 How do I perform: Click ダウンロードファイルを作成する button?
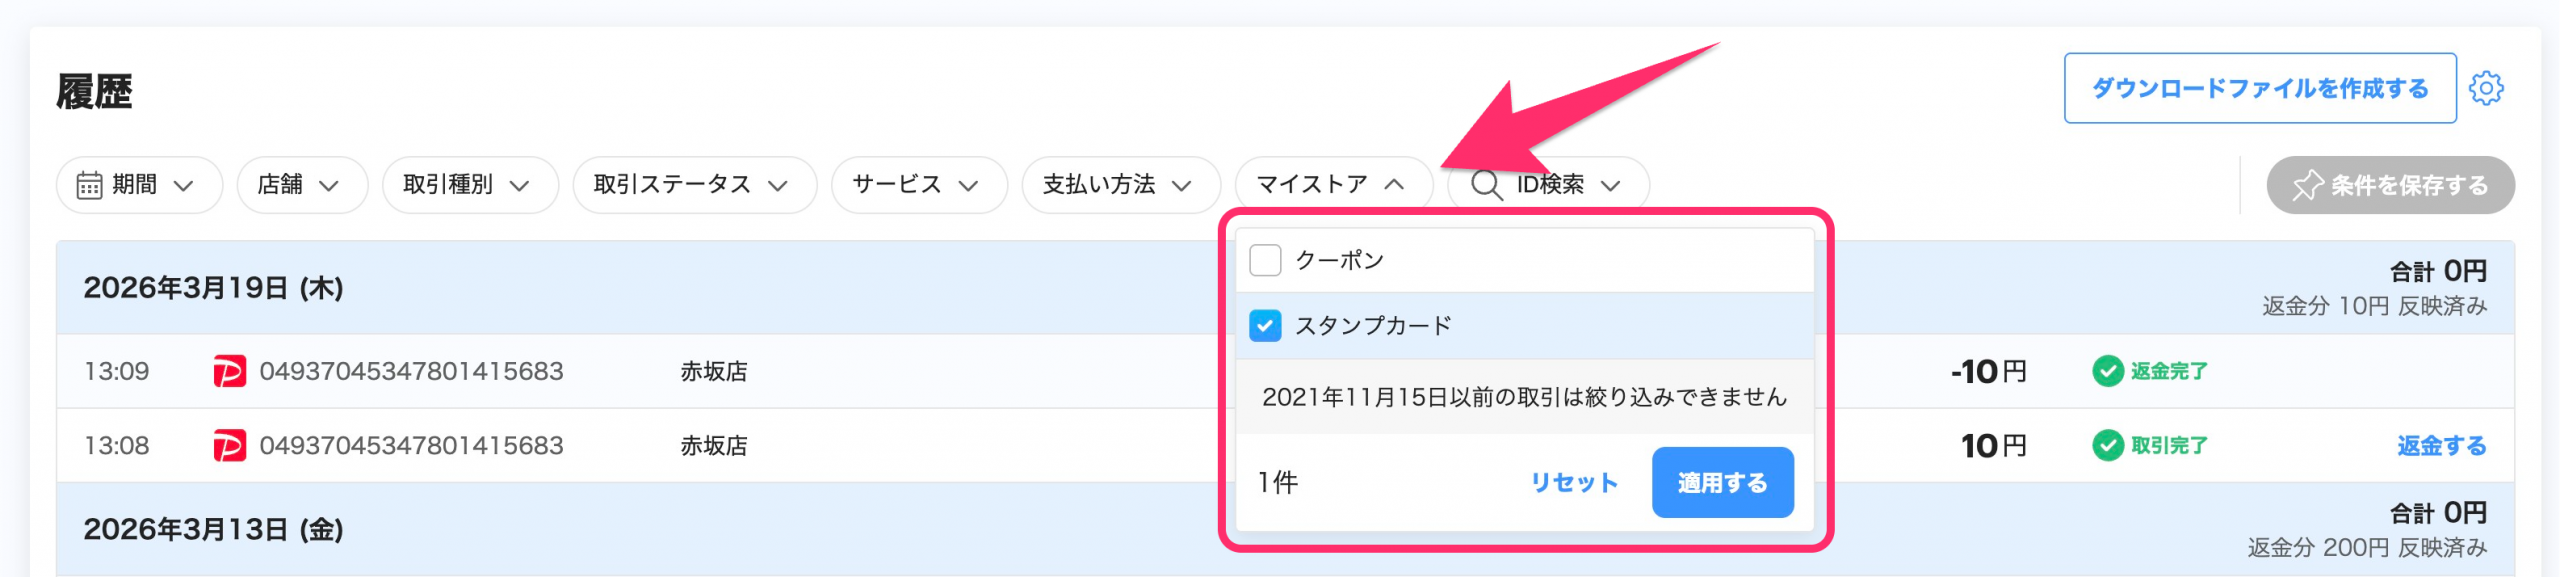2259,88
